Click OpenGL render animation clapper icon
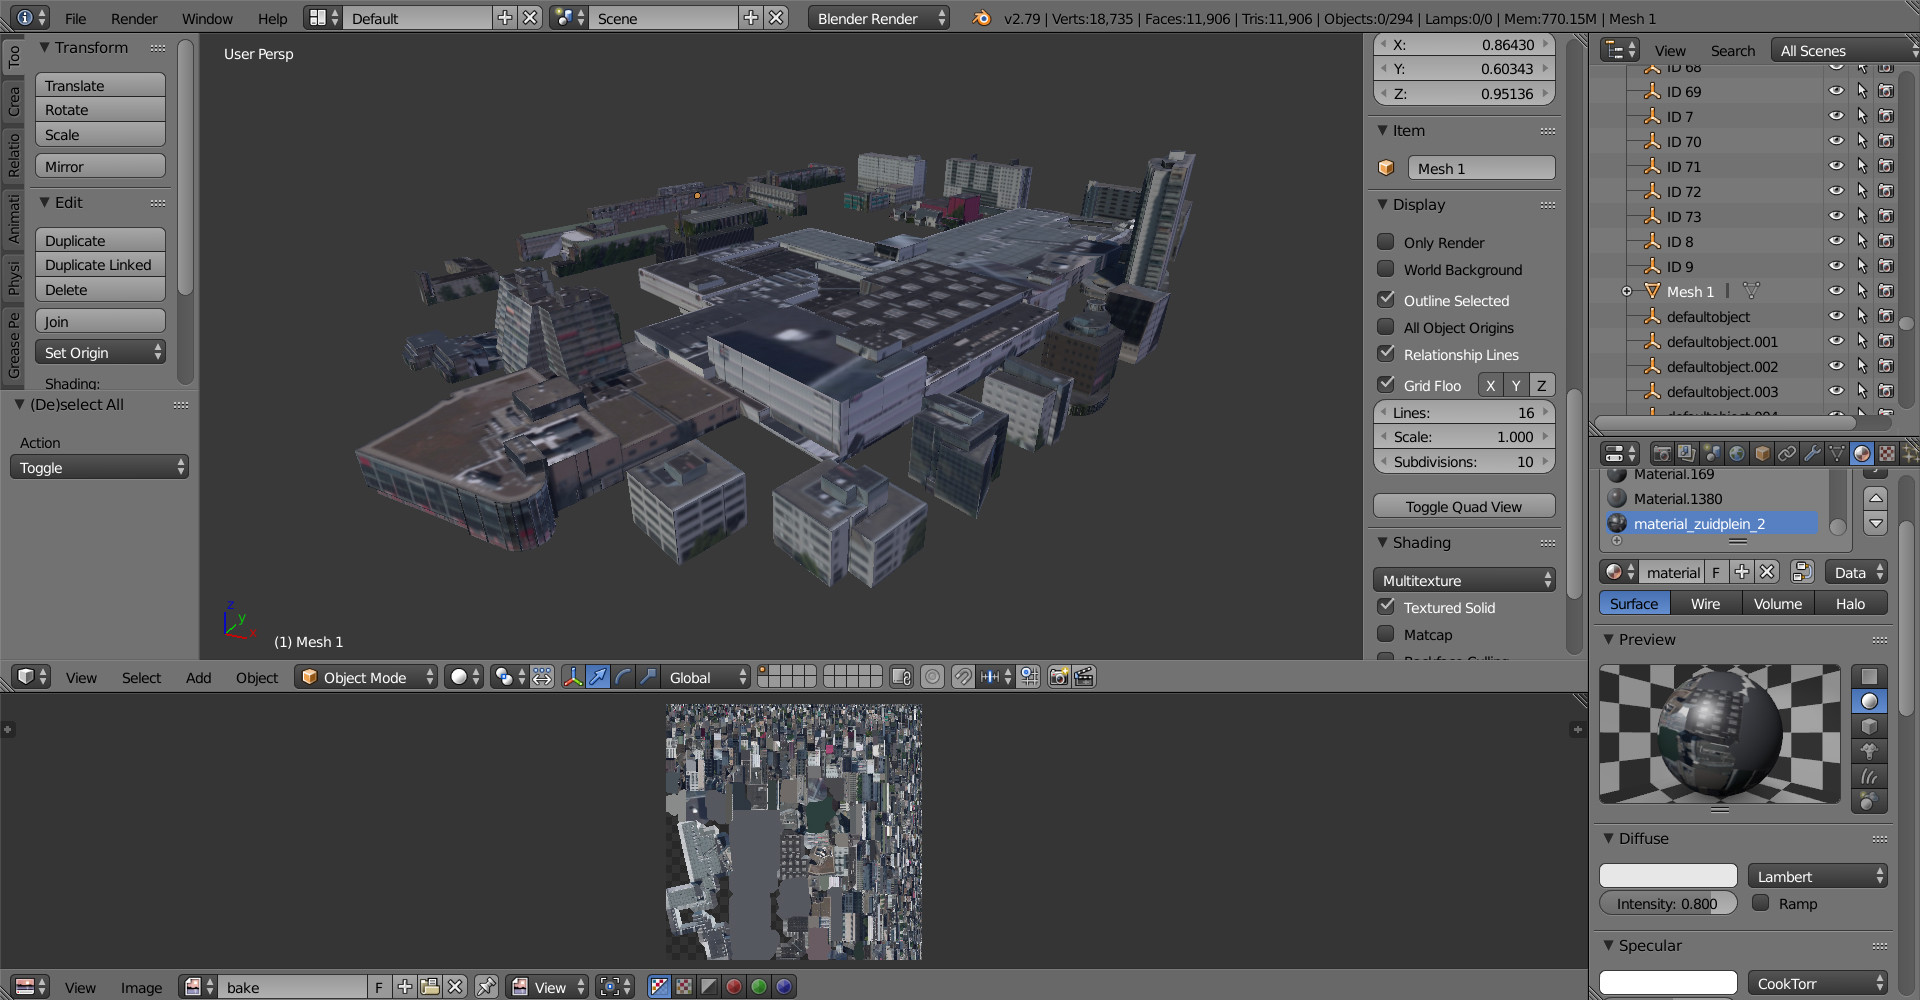Image resolution: width=1920 pixels, height=1000 pixels. tap(1084, 677)
